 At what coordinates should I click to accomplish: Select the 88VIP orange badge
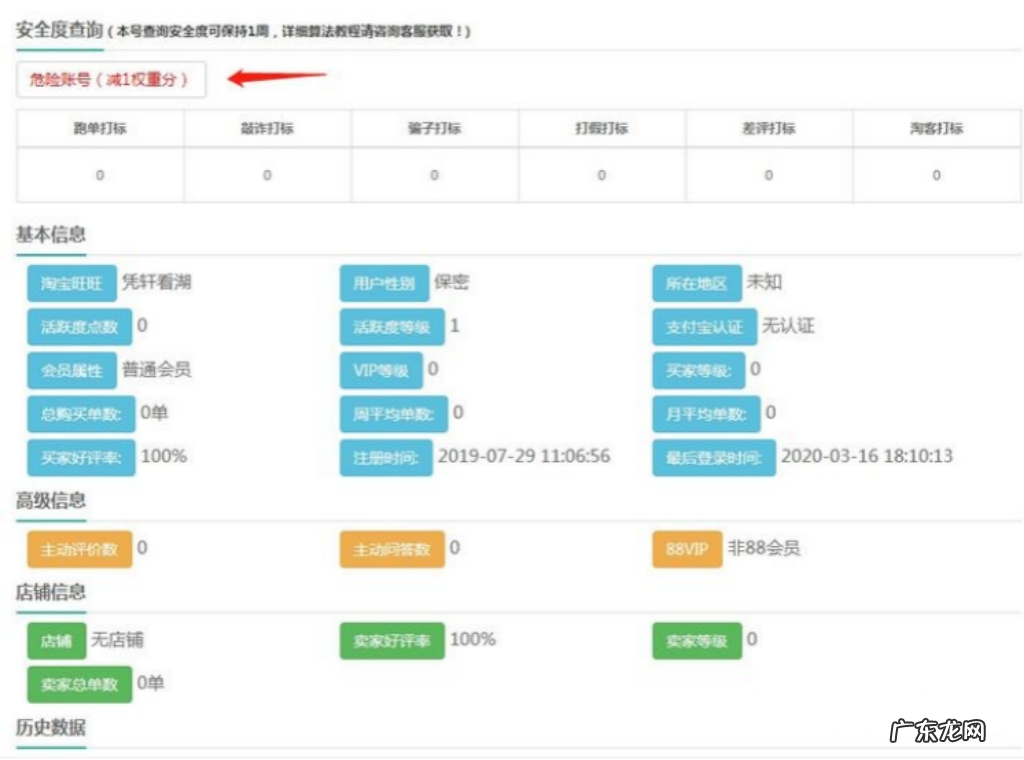(x=686, y=549)
